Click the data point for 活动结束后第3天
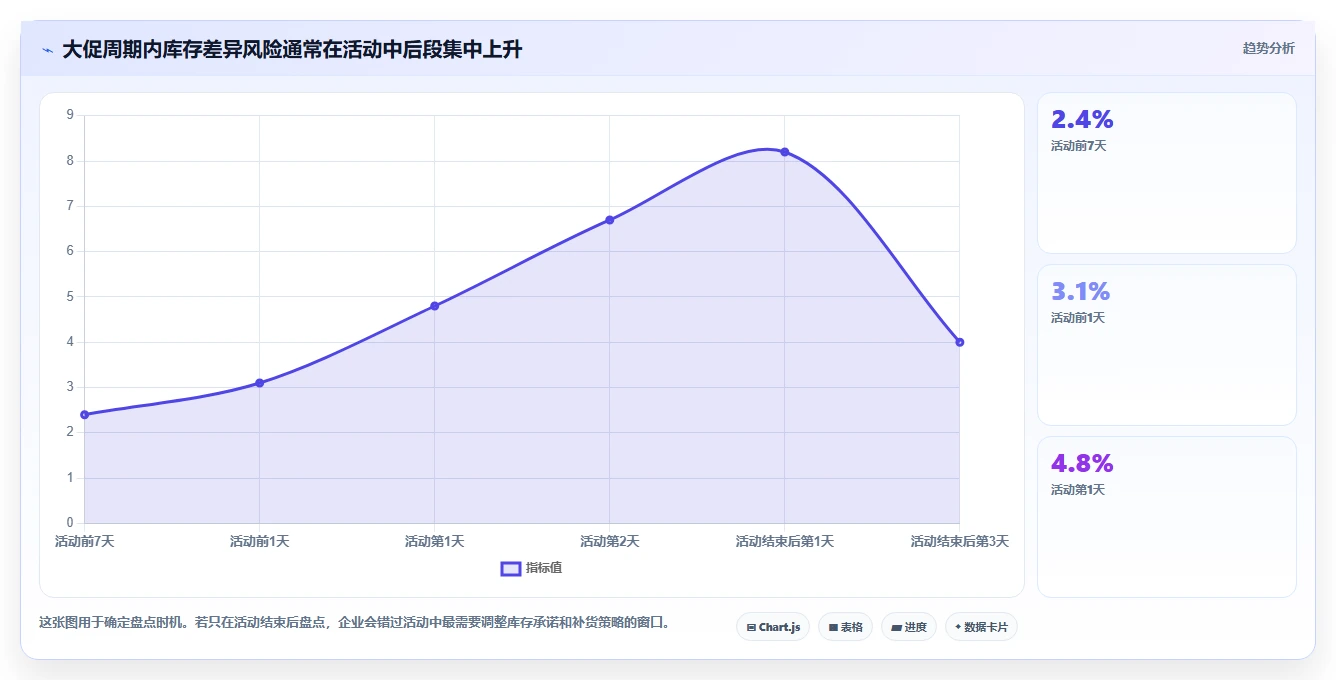 [x=959, y=342]
